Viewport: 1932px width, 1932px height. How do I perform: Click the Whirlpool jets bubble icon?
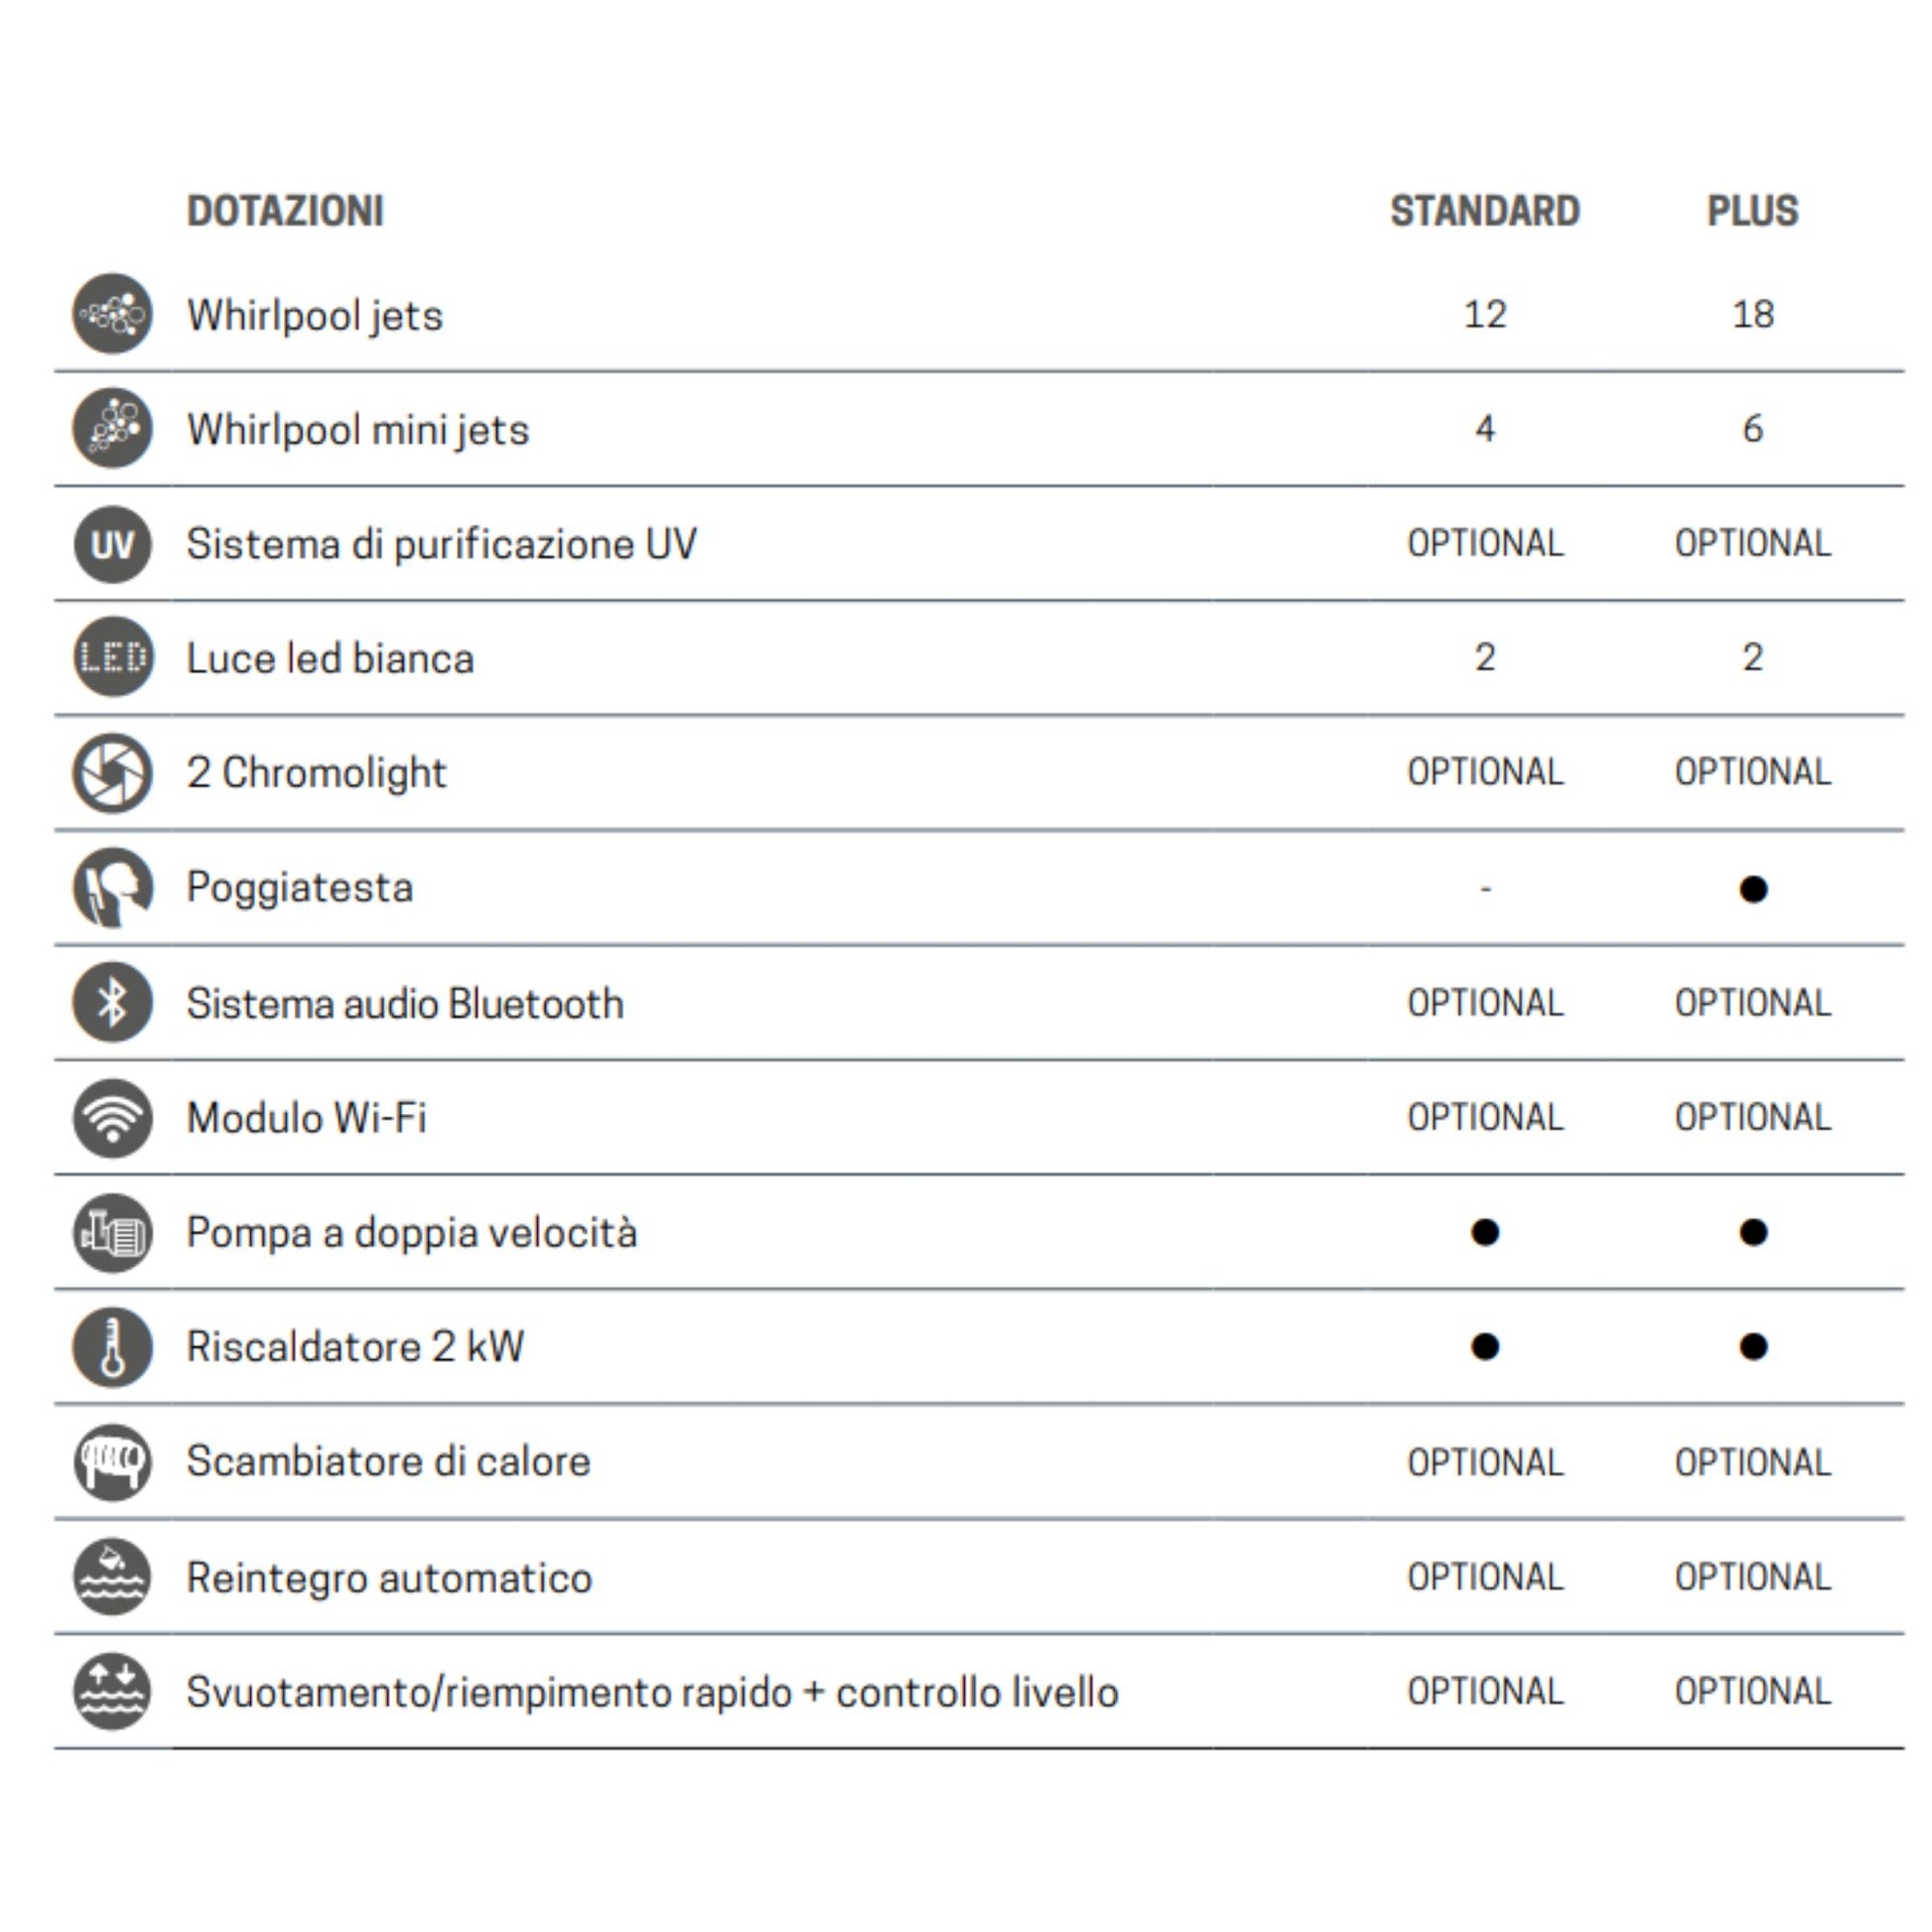113,314
